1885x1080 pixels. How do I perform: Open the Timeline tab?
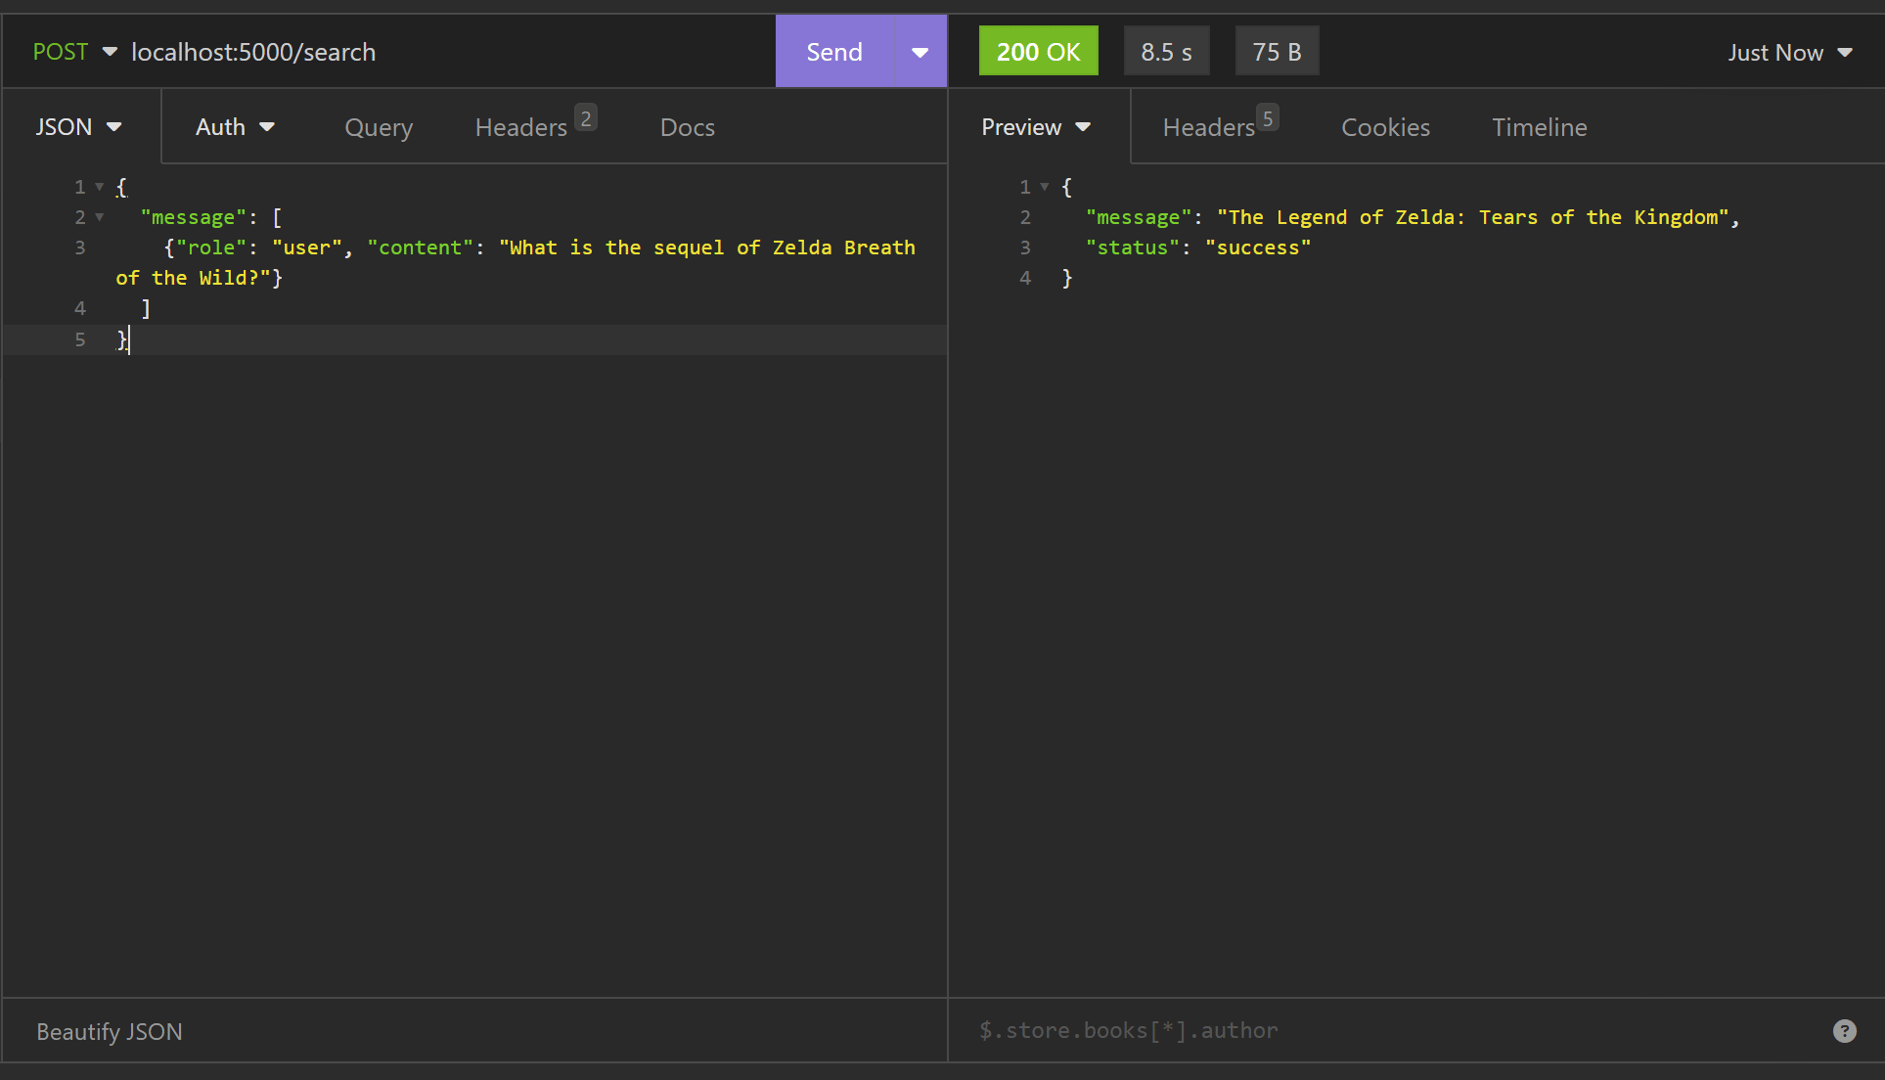[x=1539, y=127]
